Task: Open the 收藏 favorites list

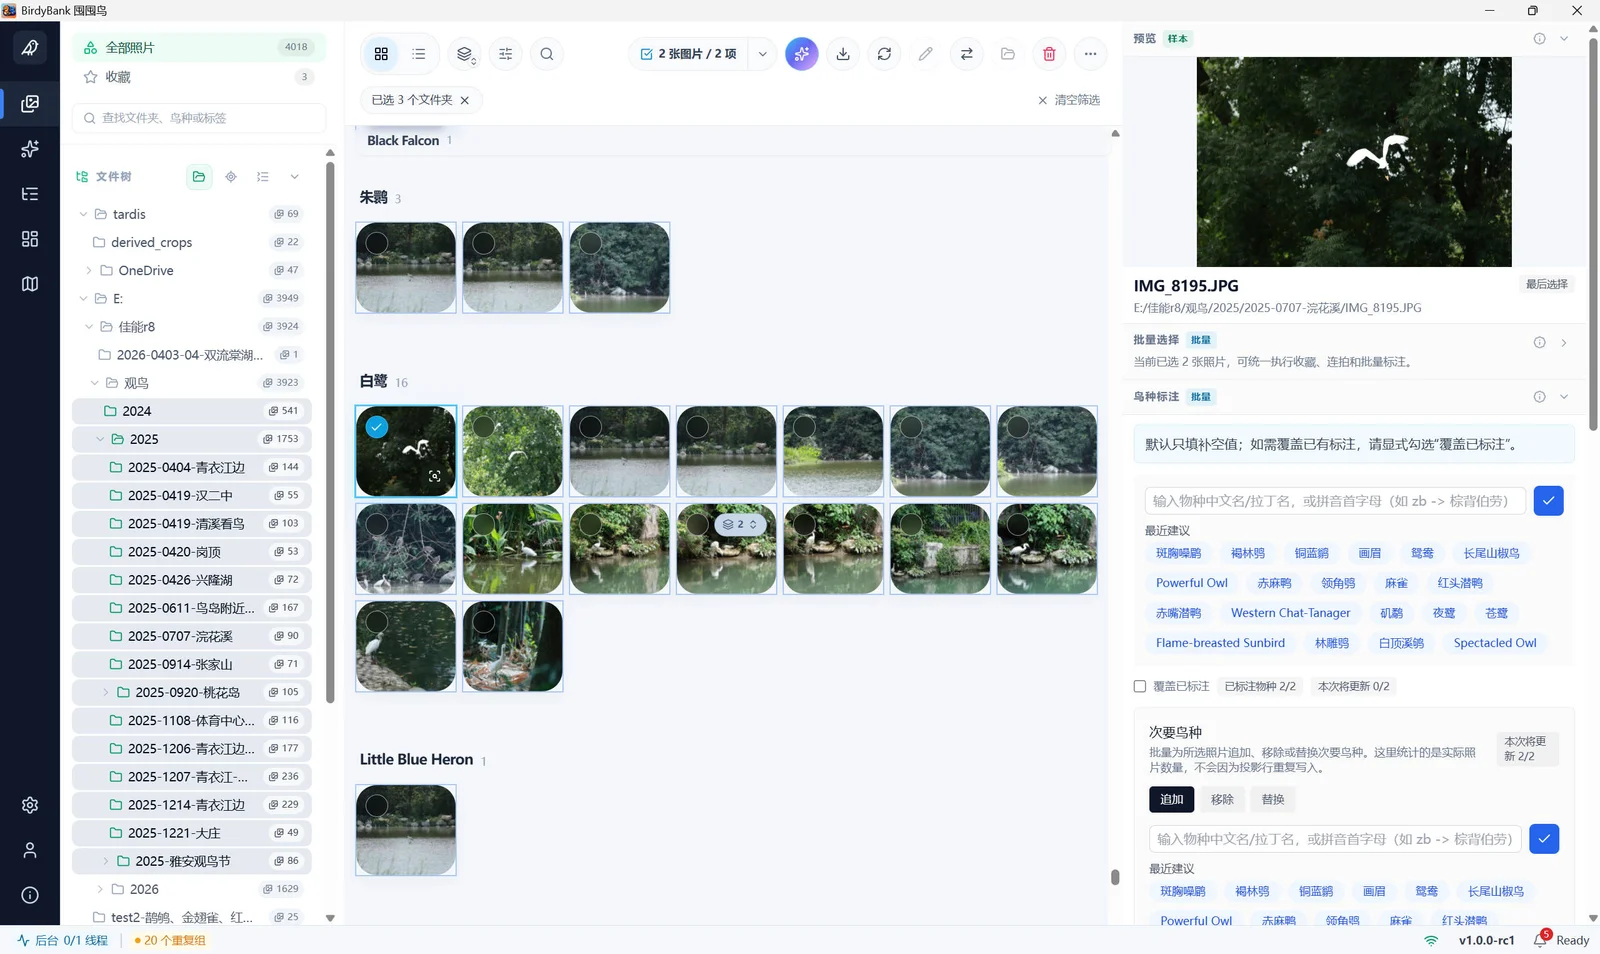Action: [199, 77]
